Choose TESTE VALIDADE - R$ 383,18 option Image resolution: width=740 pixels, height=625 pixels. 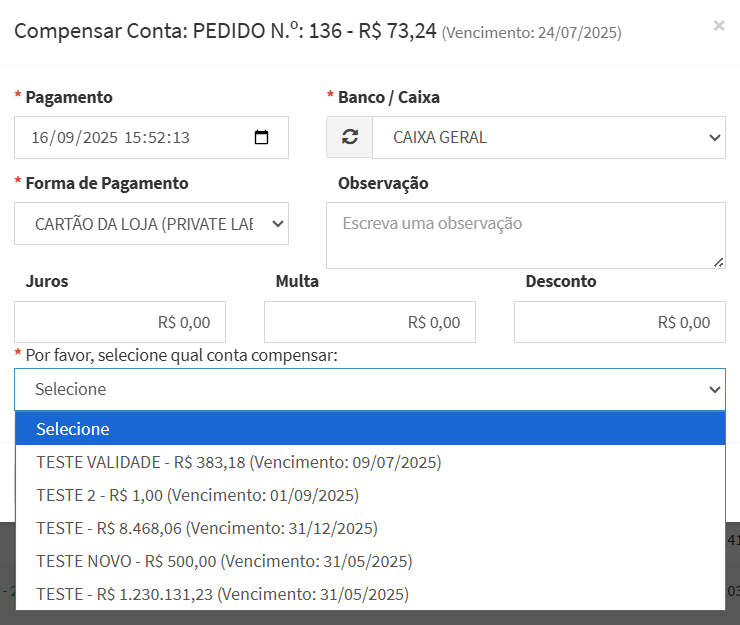pos(238,462)
